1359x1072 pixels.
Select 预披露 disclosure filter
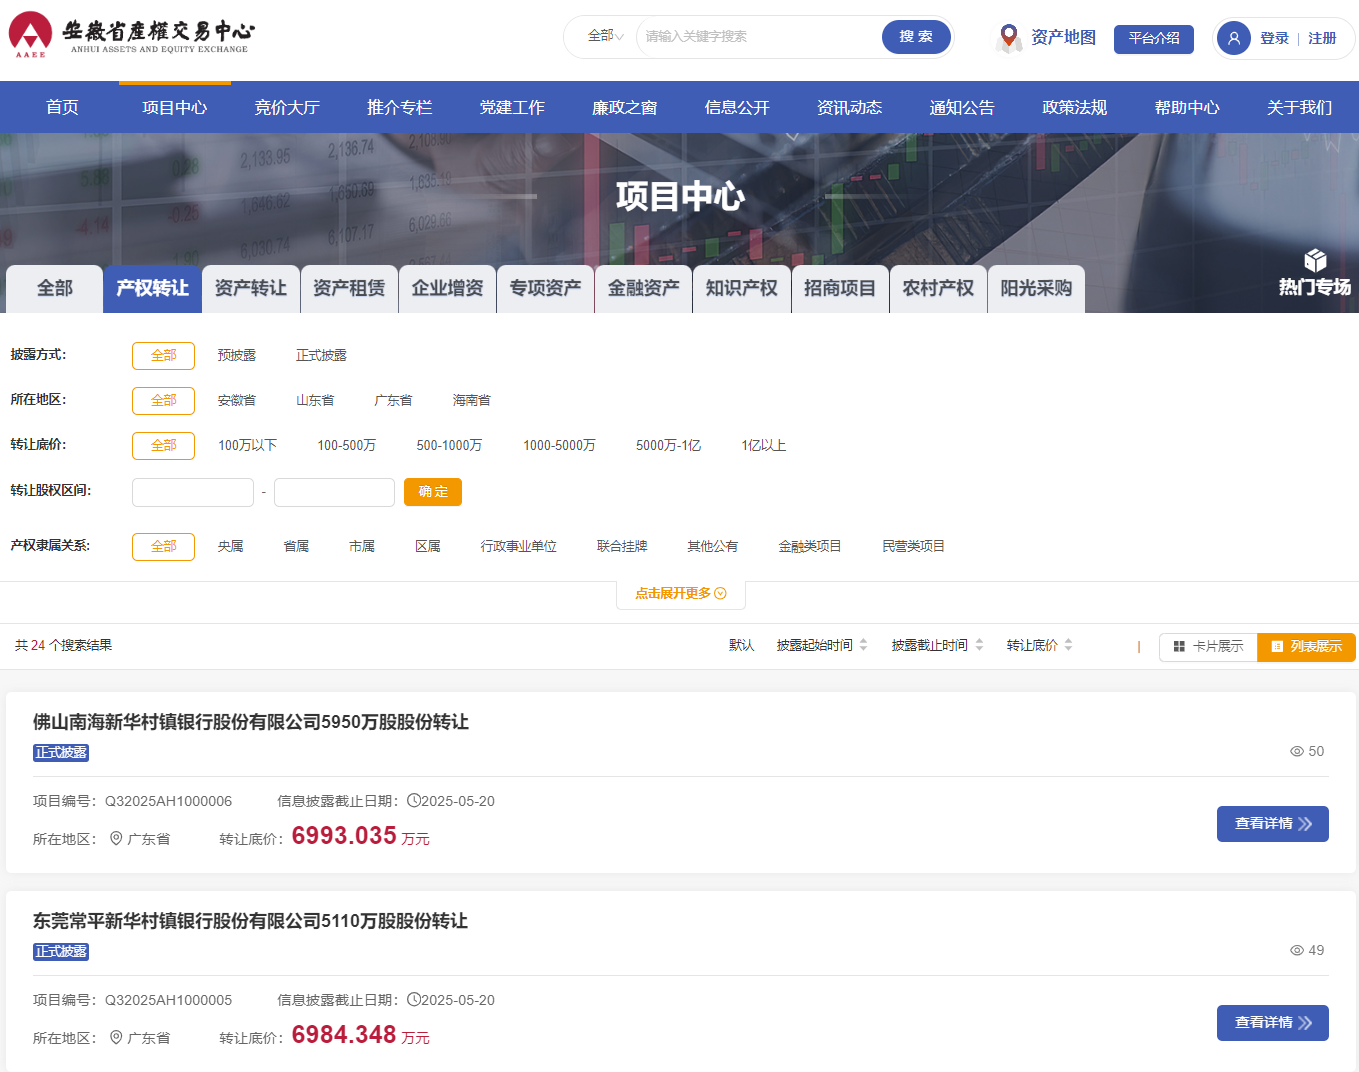coord(237,355)
